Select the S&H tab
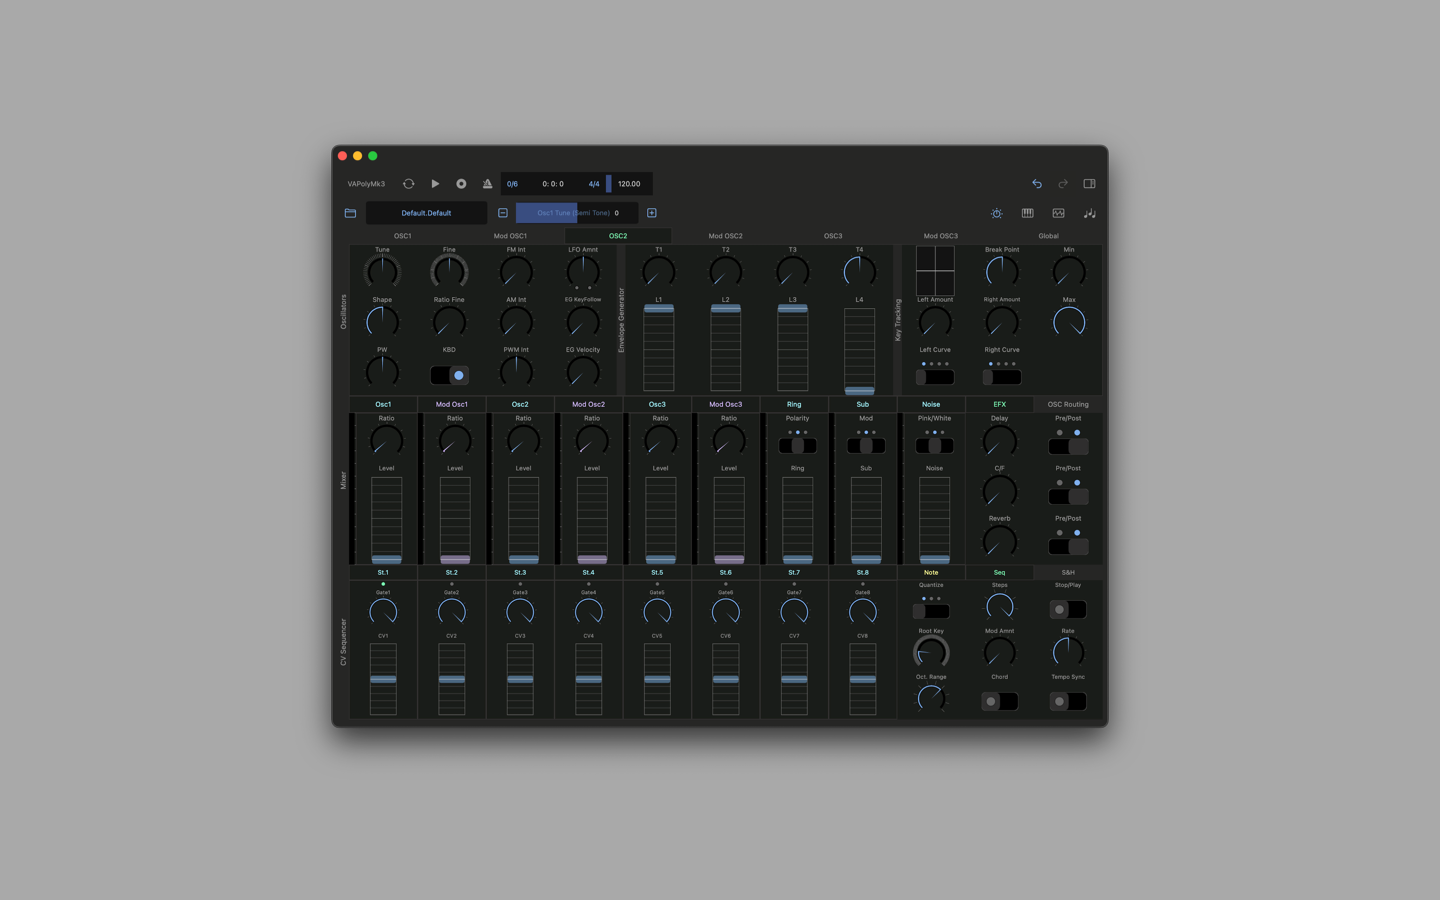Screen dimensions: 1440x900 [1068, 572]
